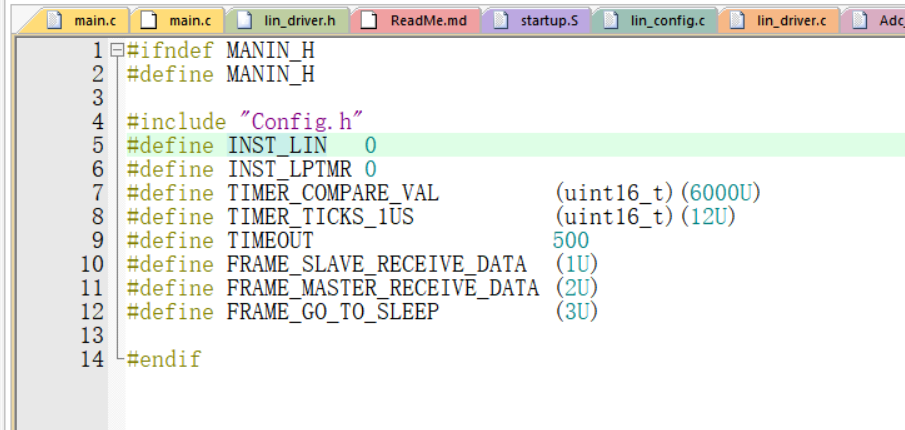This screenshot has height=430, width=905.
Task: Switch to the lin_driver.c tab
Action: click(x=779, y=21)
